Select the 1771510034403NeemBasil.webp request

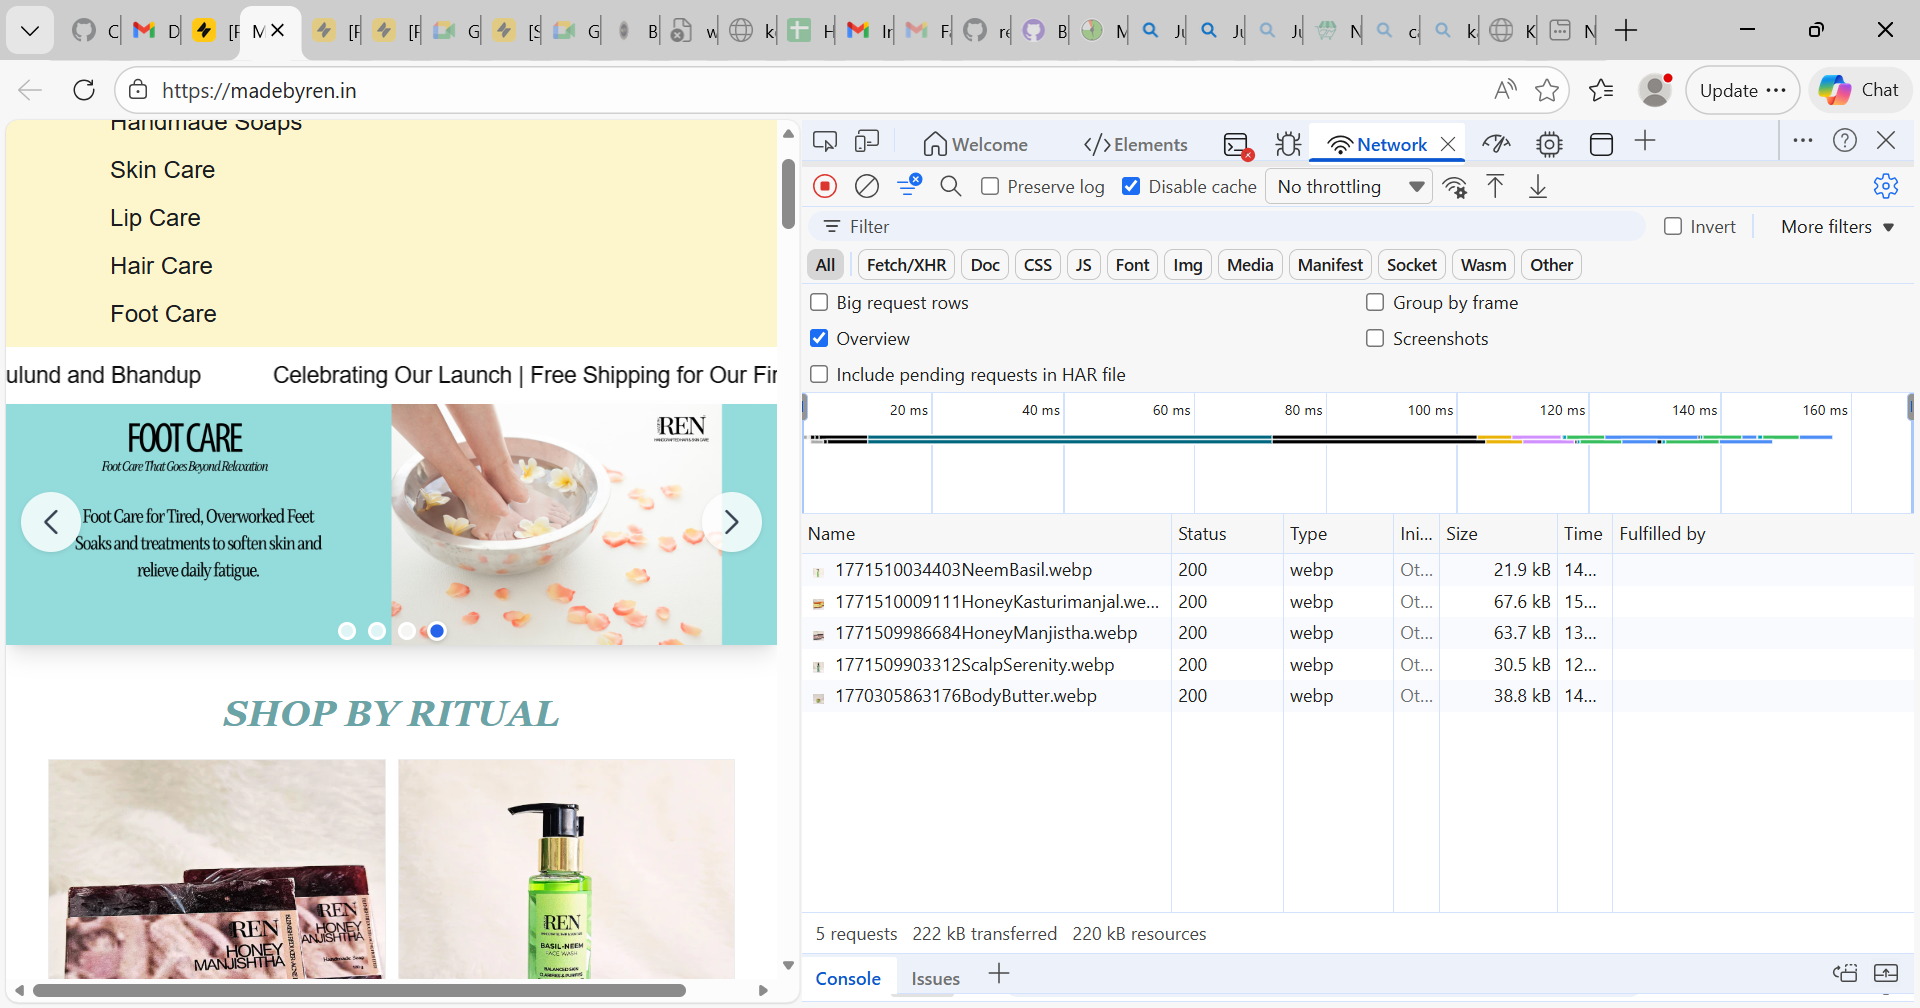(963, 570)
